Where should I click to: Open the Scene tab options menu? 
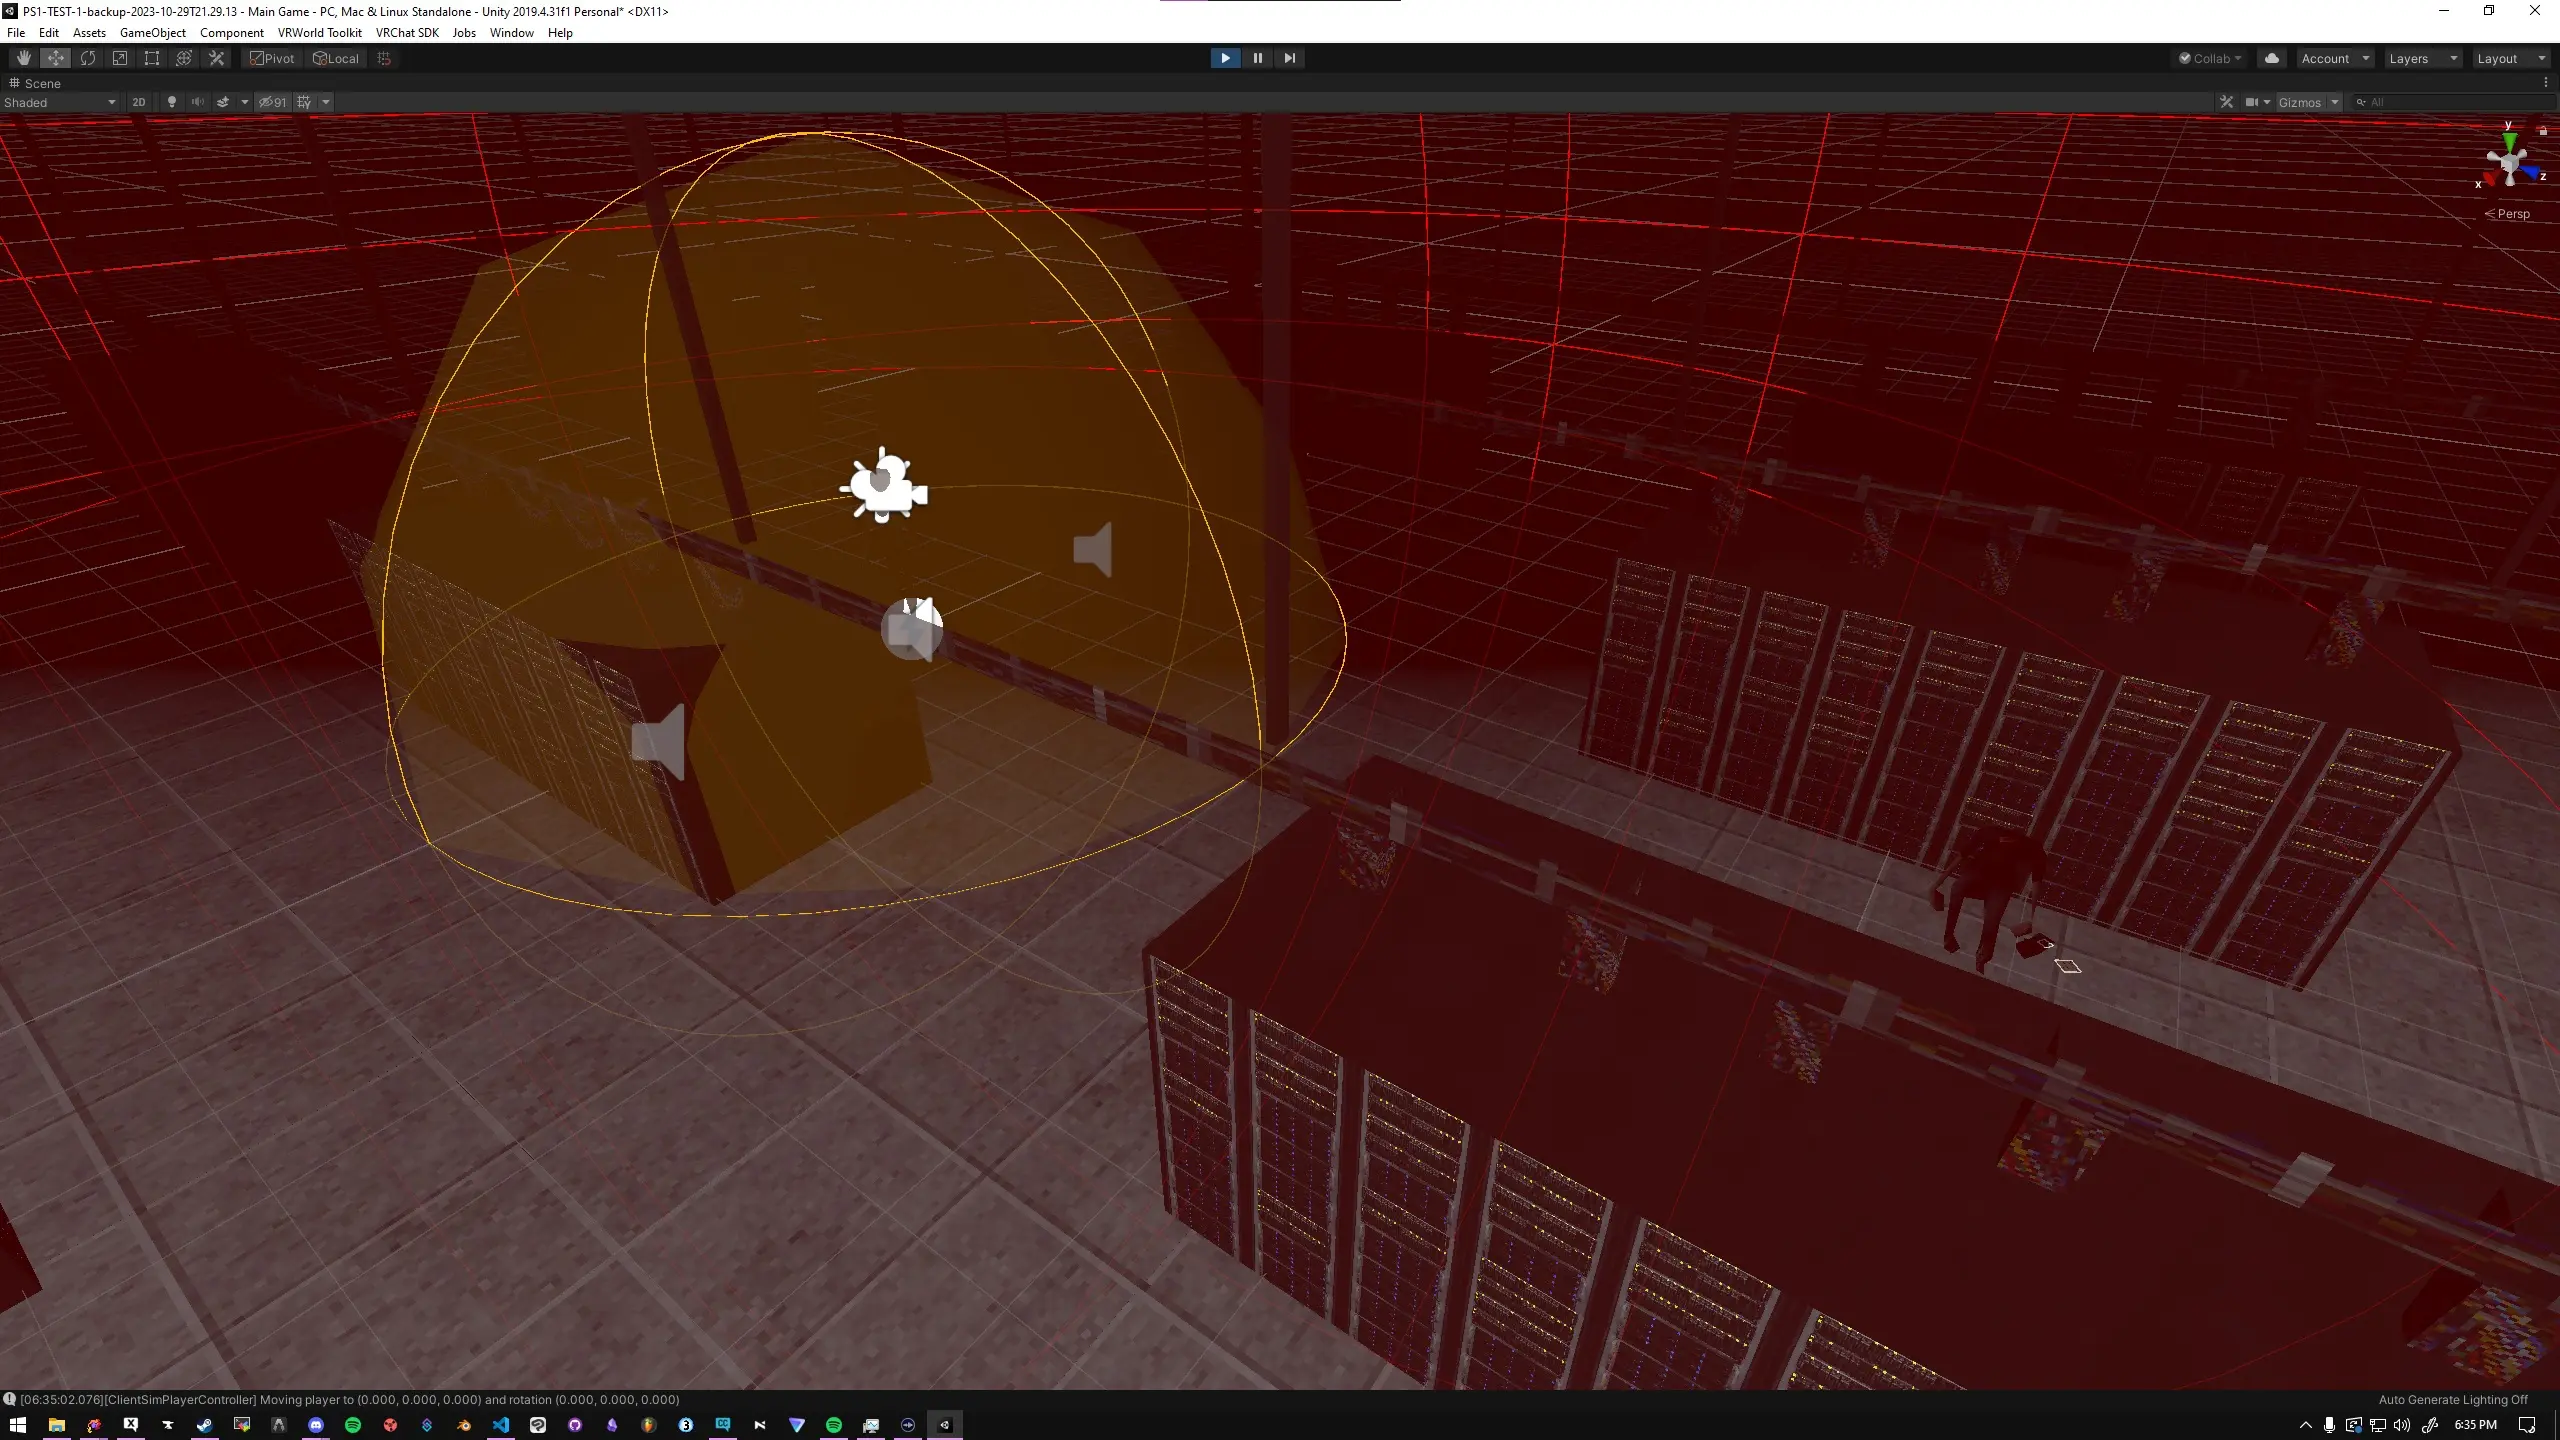click(x=2546, y=83)
